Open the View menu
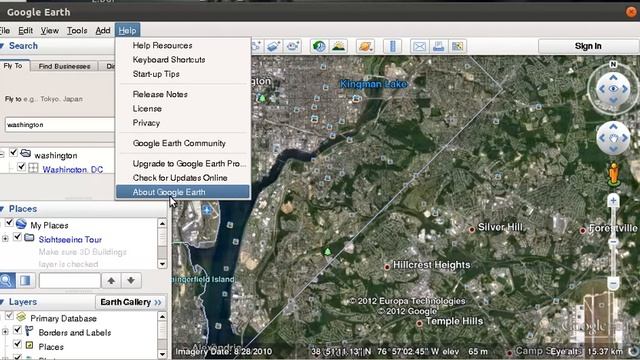Viewport: 640px width, 360px height. [x=49, y=30]
